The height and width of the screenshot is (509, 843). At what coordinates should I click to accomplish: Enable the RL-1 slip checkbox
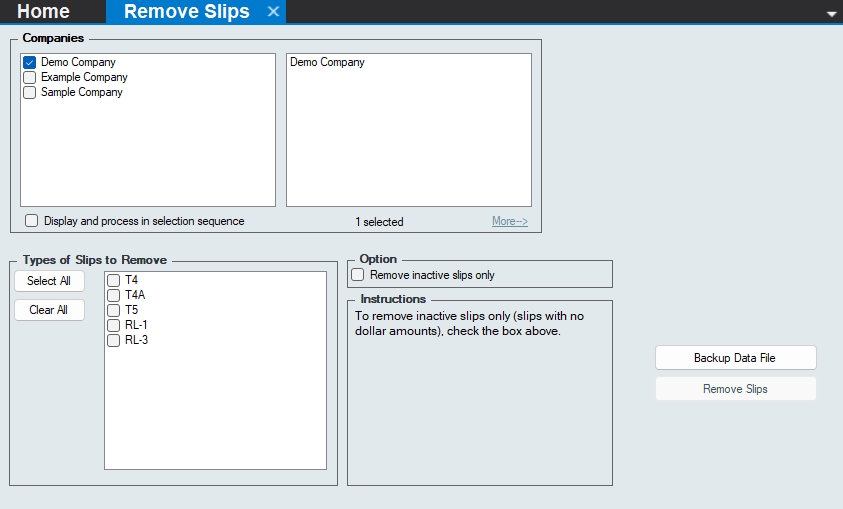(114, 325)
